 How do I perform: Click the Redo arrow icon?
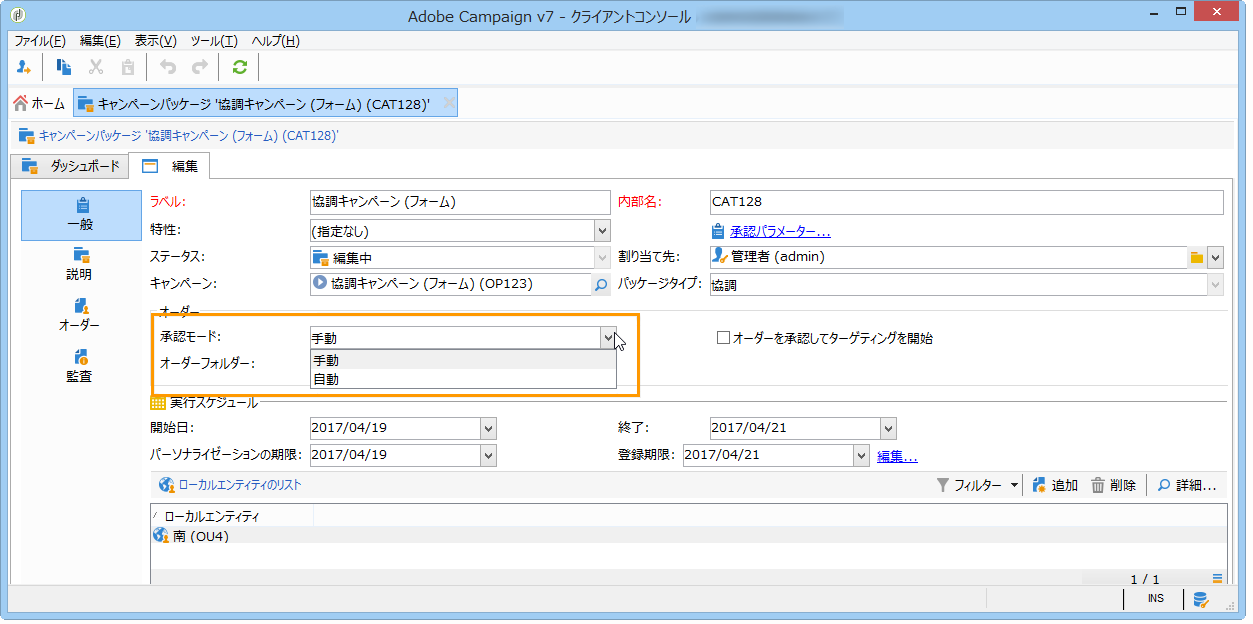[x=200, y=67]
